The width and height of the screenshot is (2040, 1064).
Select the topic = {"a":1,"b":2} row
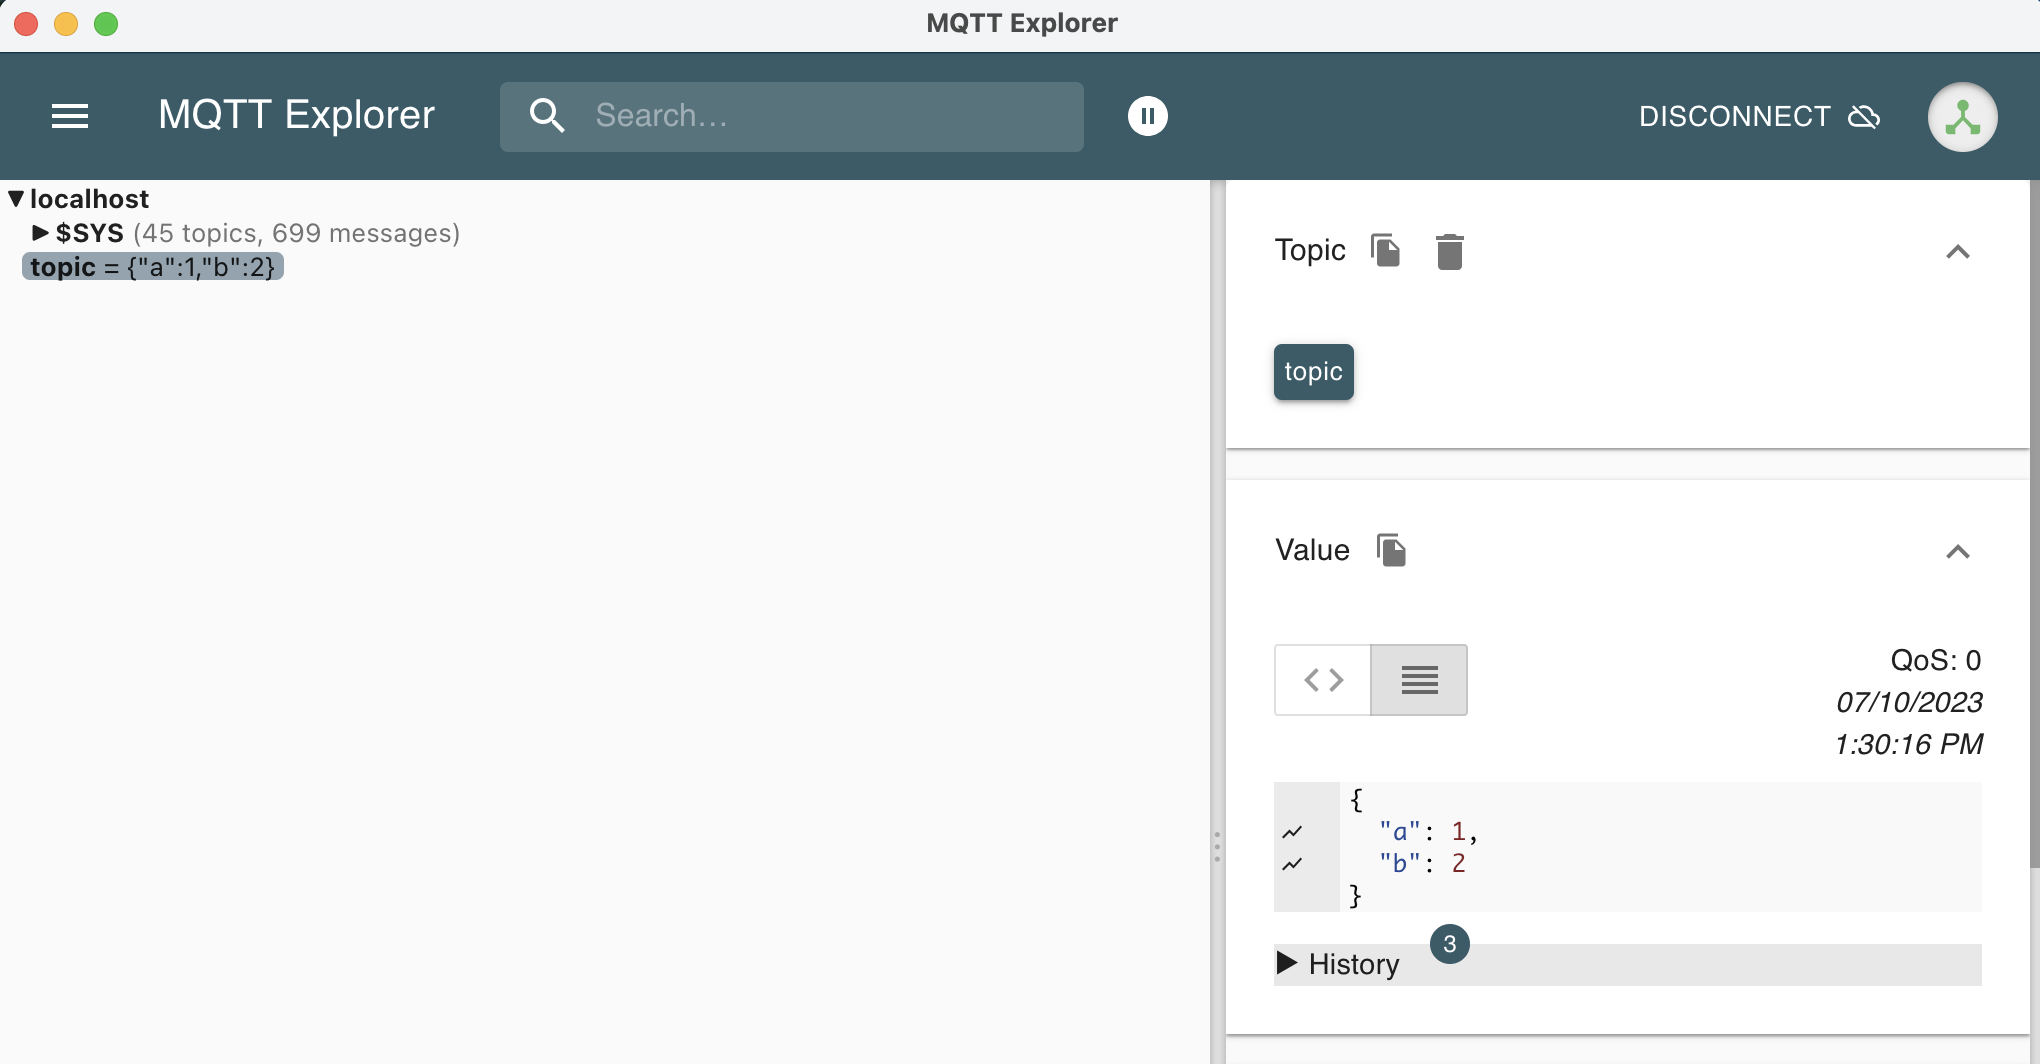153,267
